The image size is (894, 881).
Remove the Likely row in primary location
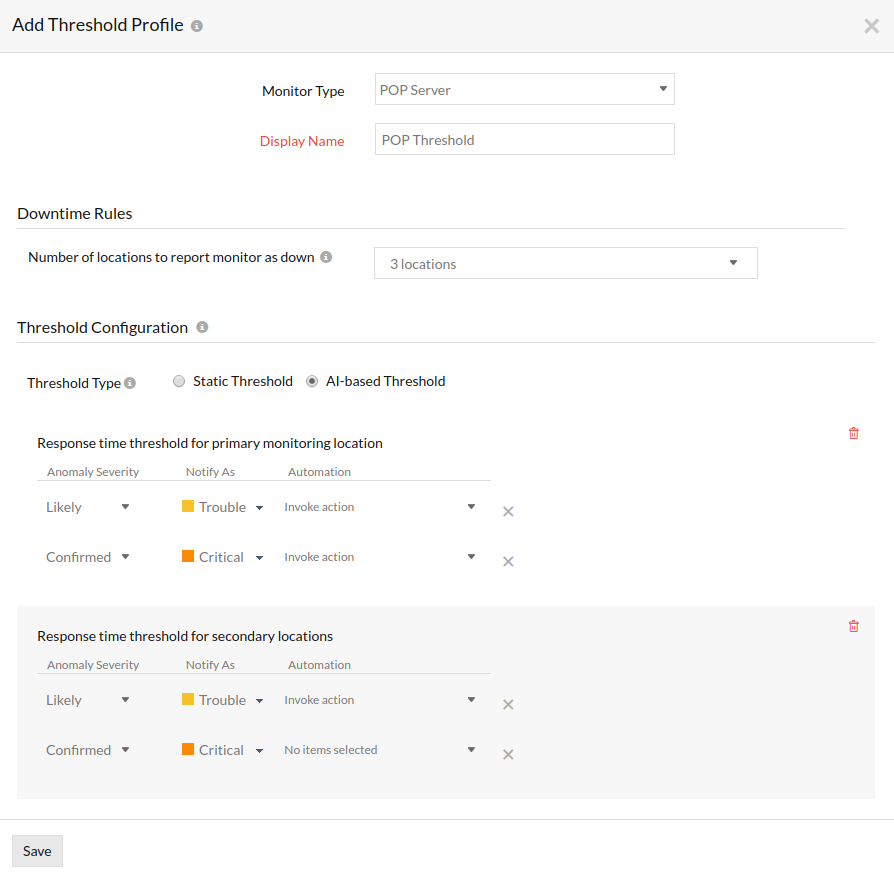pyautogui.click(x=508, y=511)
